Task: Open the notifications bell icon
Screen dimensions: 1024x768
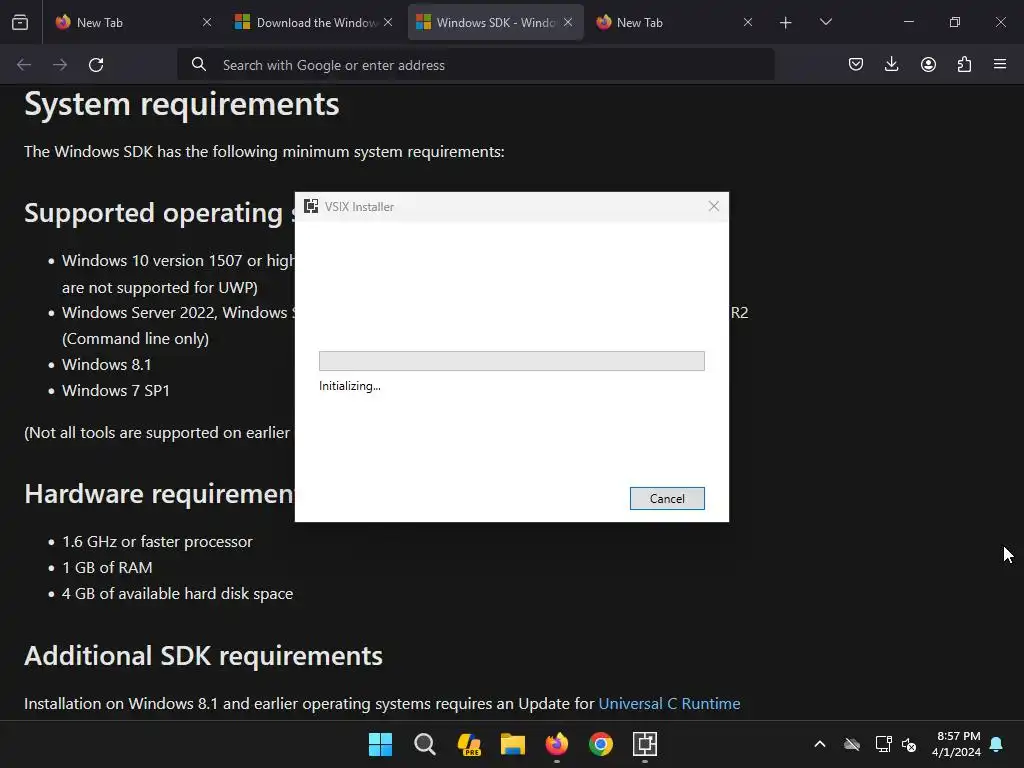Action: tap(997, 744)
